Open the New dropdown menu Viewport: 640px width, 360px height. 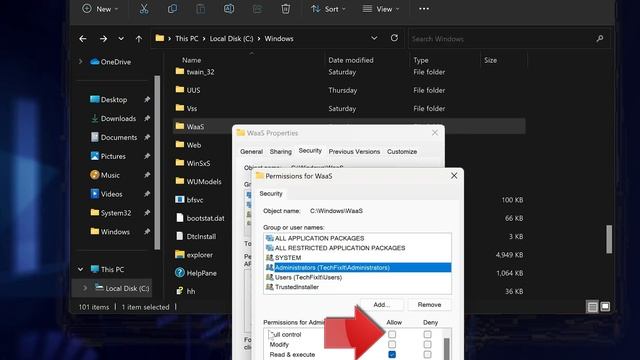pos(100,9)
